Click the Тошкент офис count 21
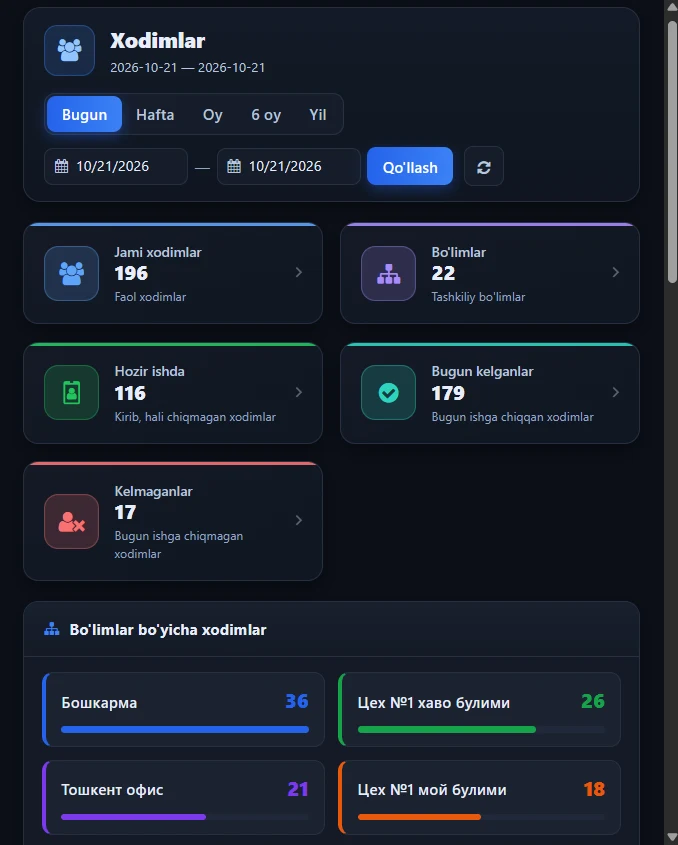Viewport: 678px width, 845px height. [x=298, y=789]
